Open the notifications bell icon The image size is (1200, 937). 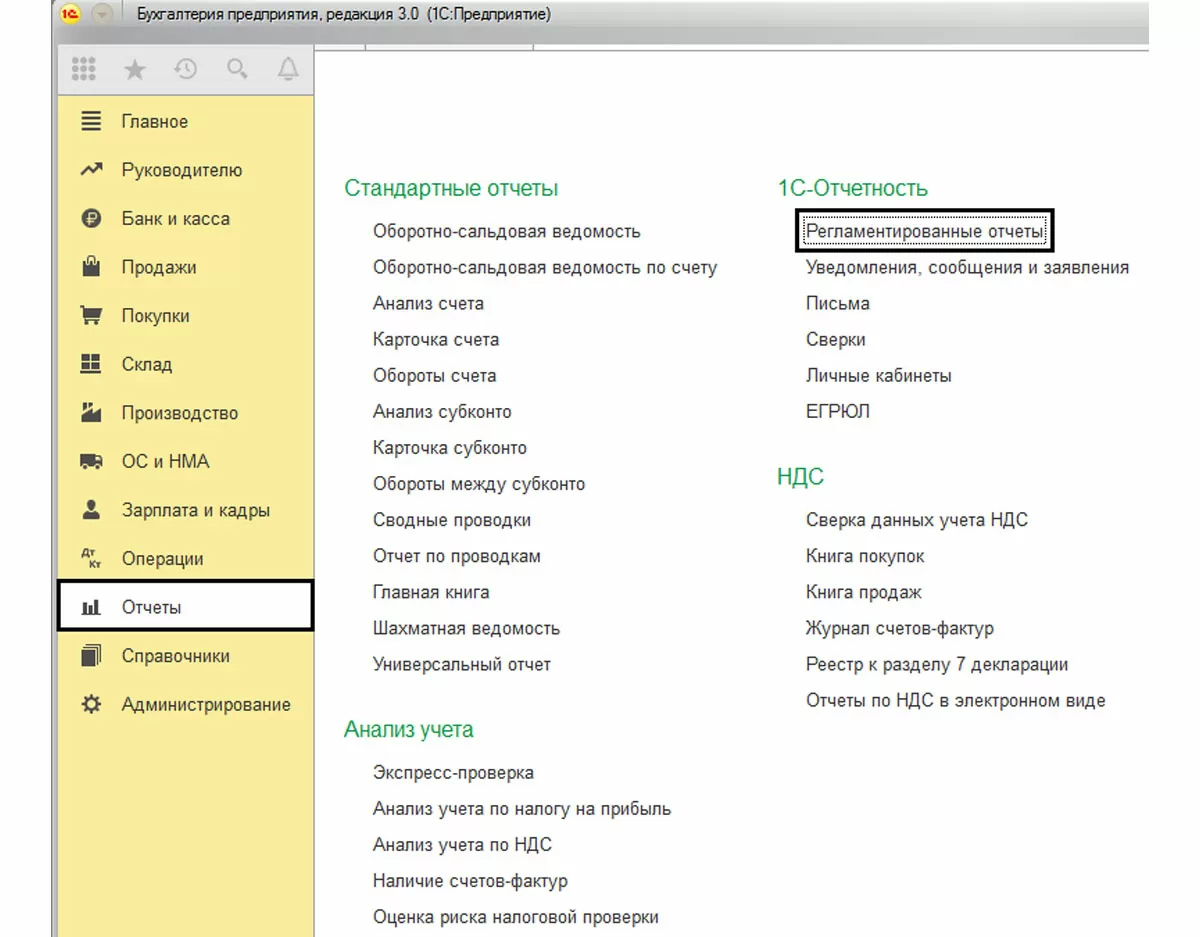(x=288, y=69)
